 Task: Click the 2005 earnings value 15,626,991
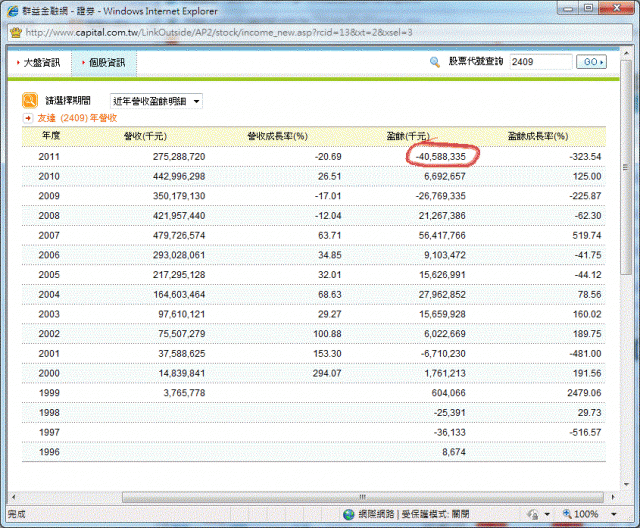point(442,275)
